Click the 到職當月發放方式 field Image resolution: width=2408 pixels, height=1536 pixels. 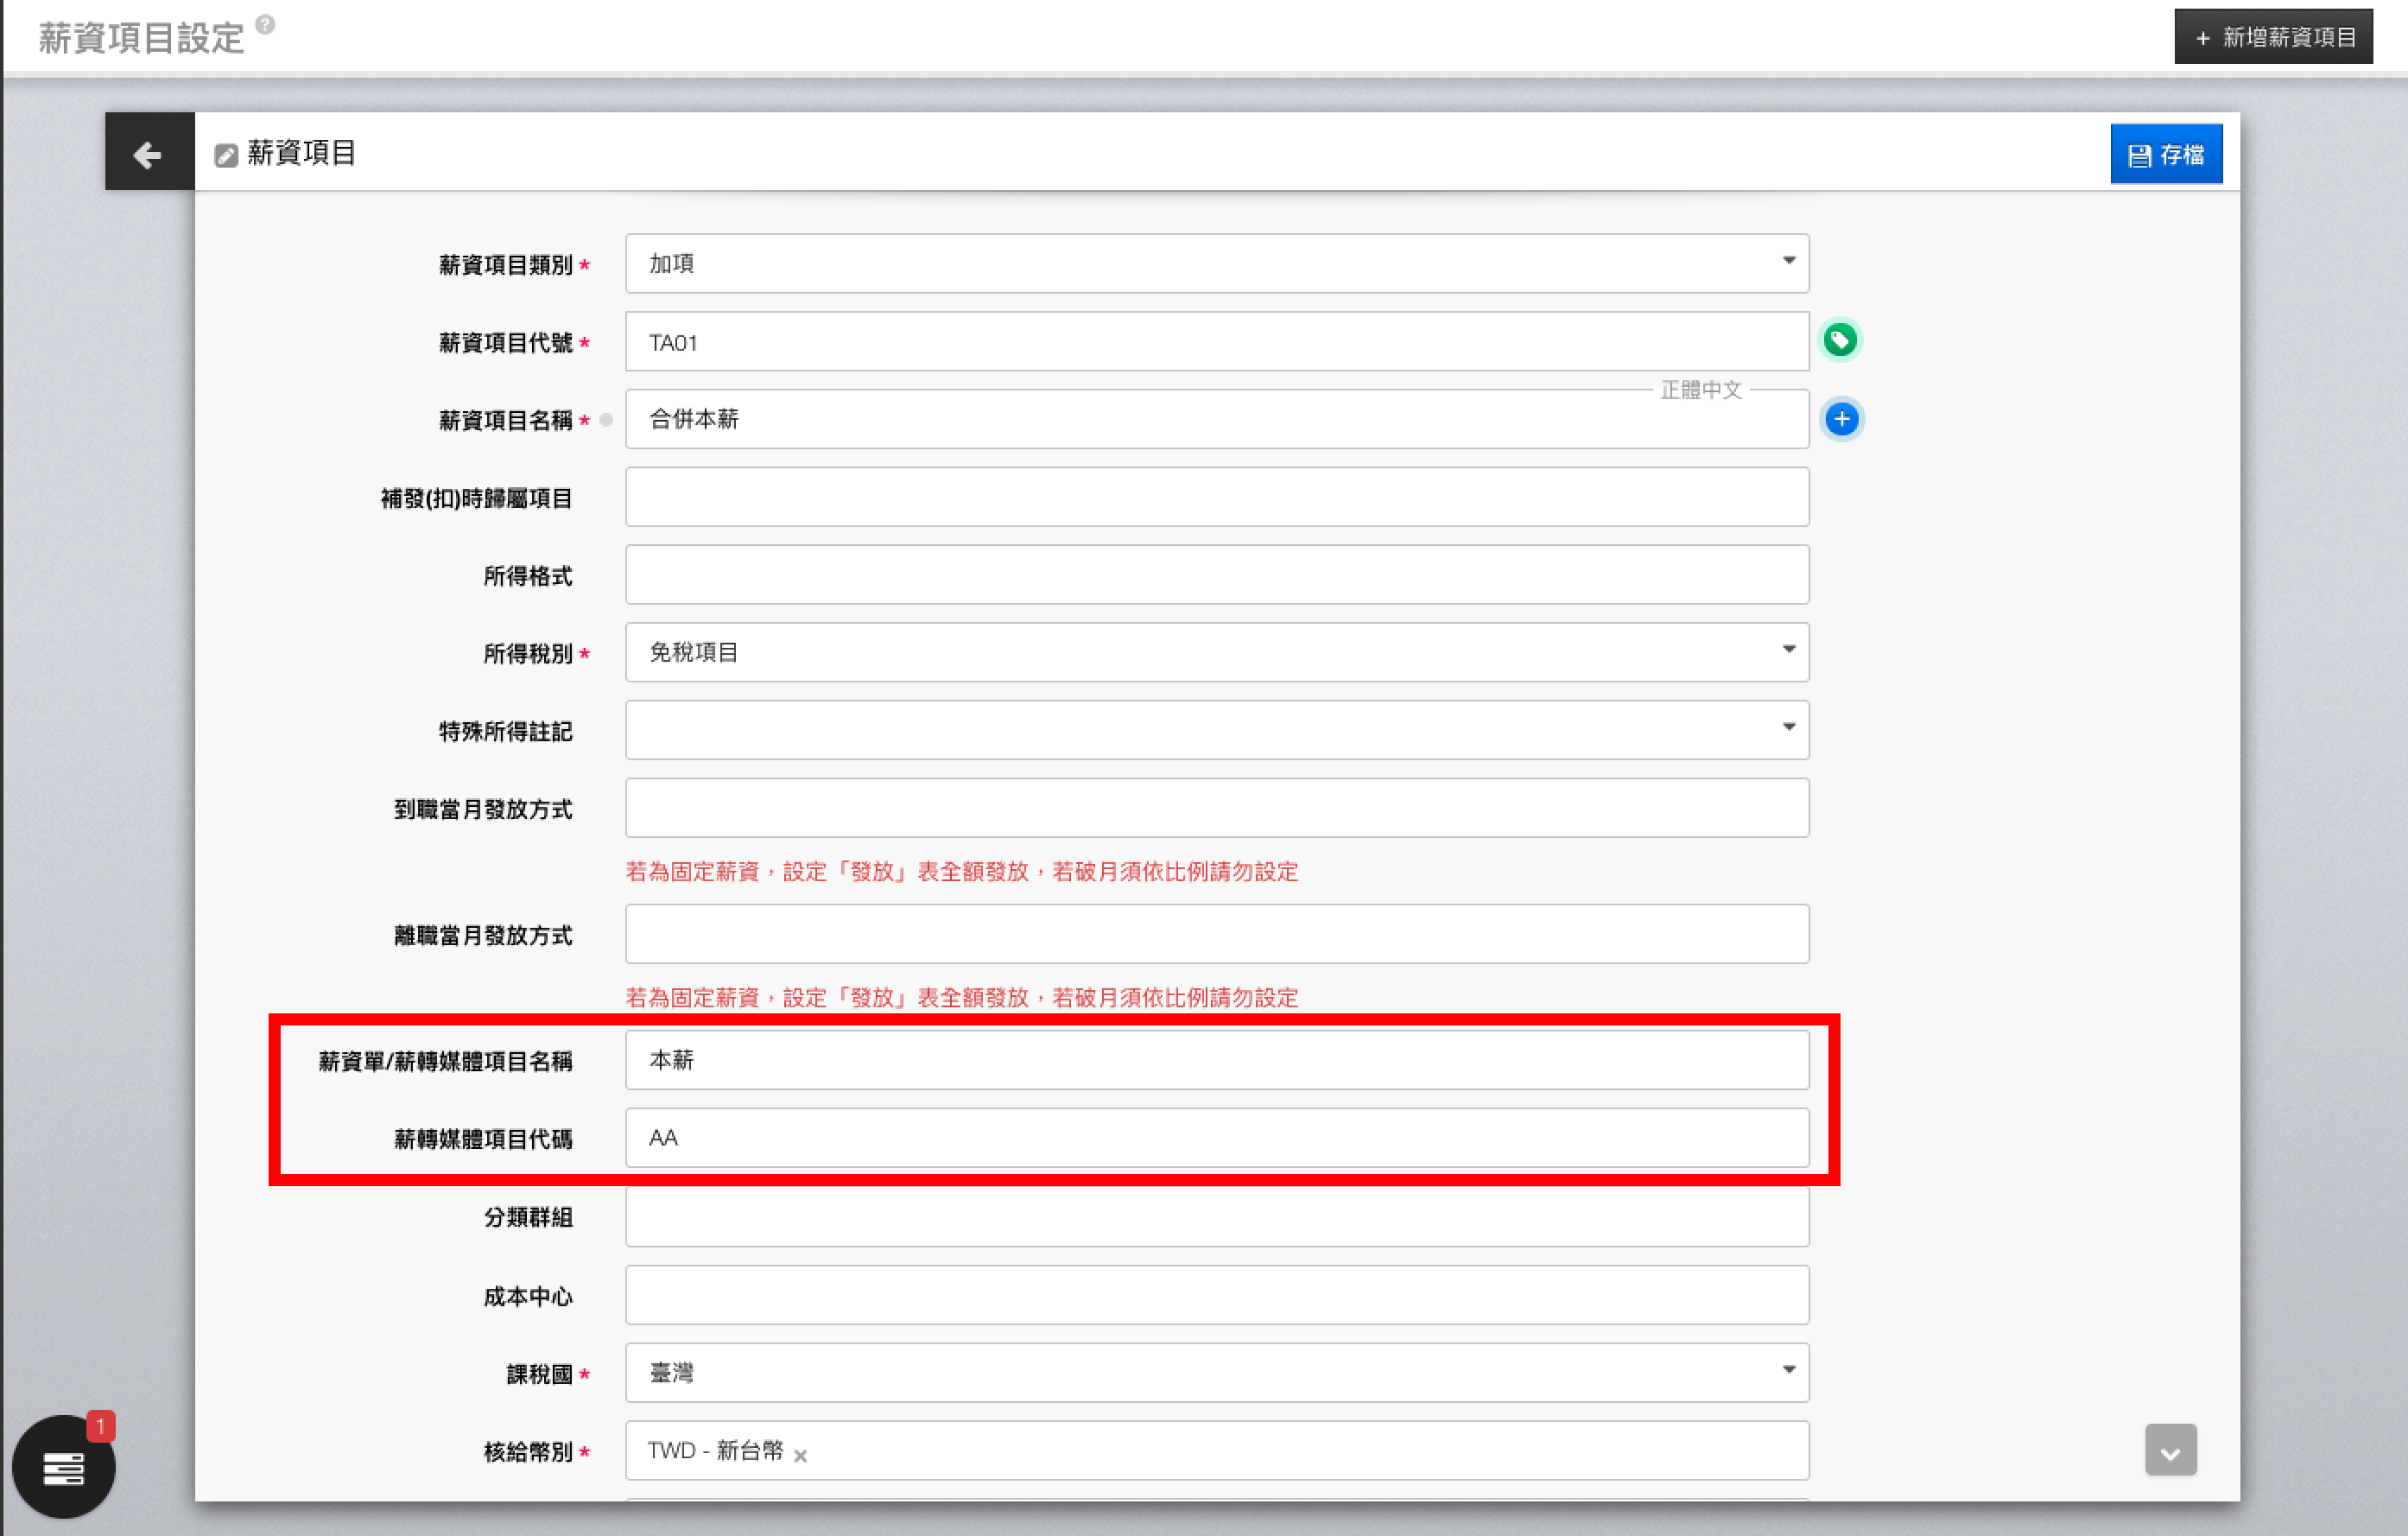point(1216,808)
